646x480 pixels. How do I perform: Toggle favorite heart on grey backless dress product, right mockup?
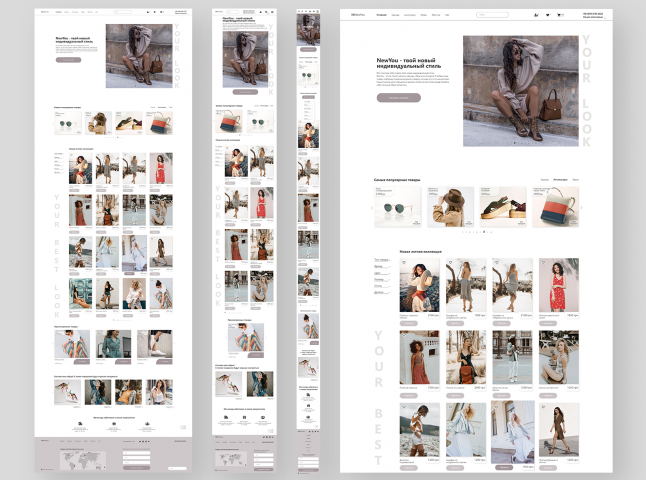(450, 262)
